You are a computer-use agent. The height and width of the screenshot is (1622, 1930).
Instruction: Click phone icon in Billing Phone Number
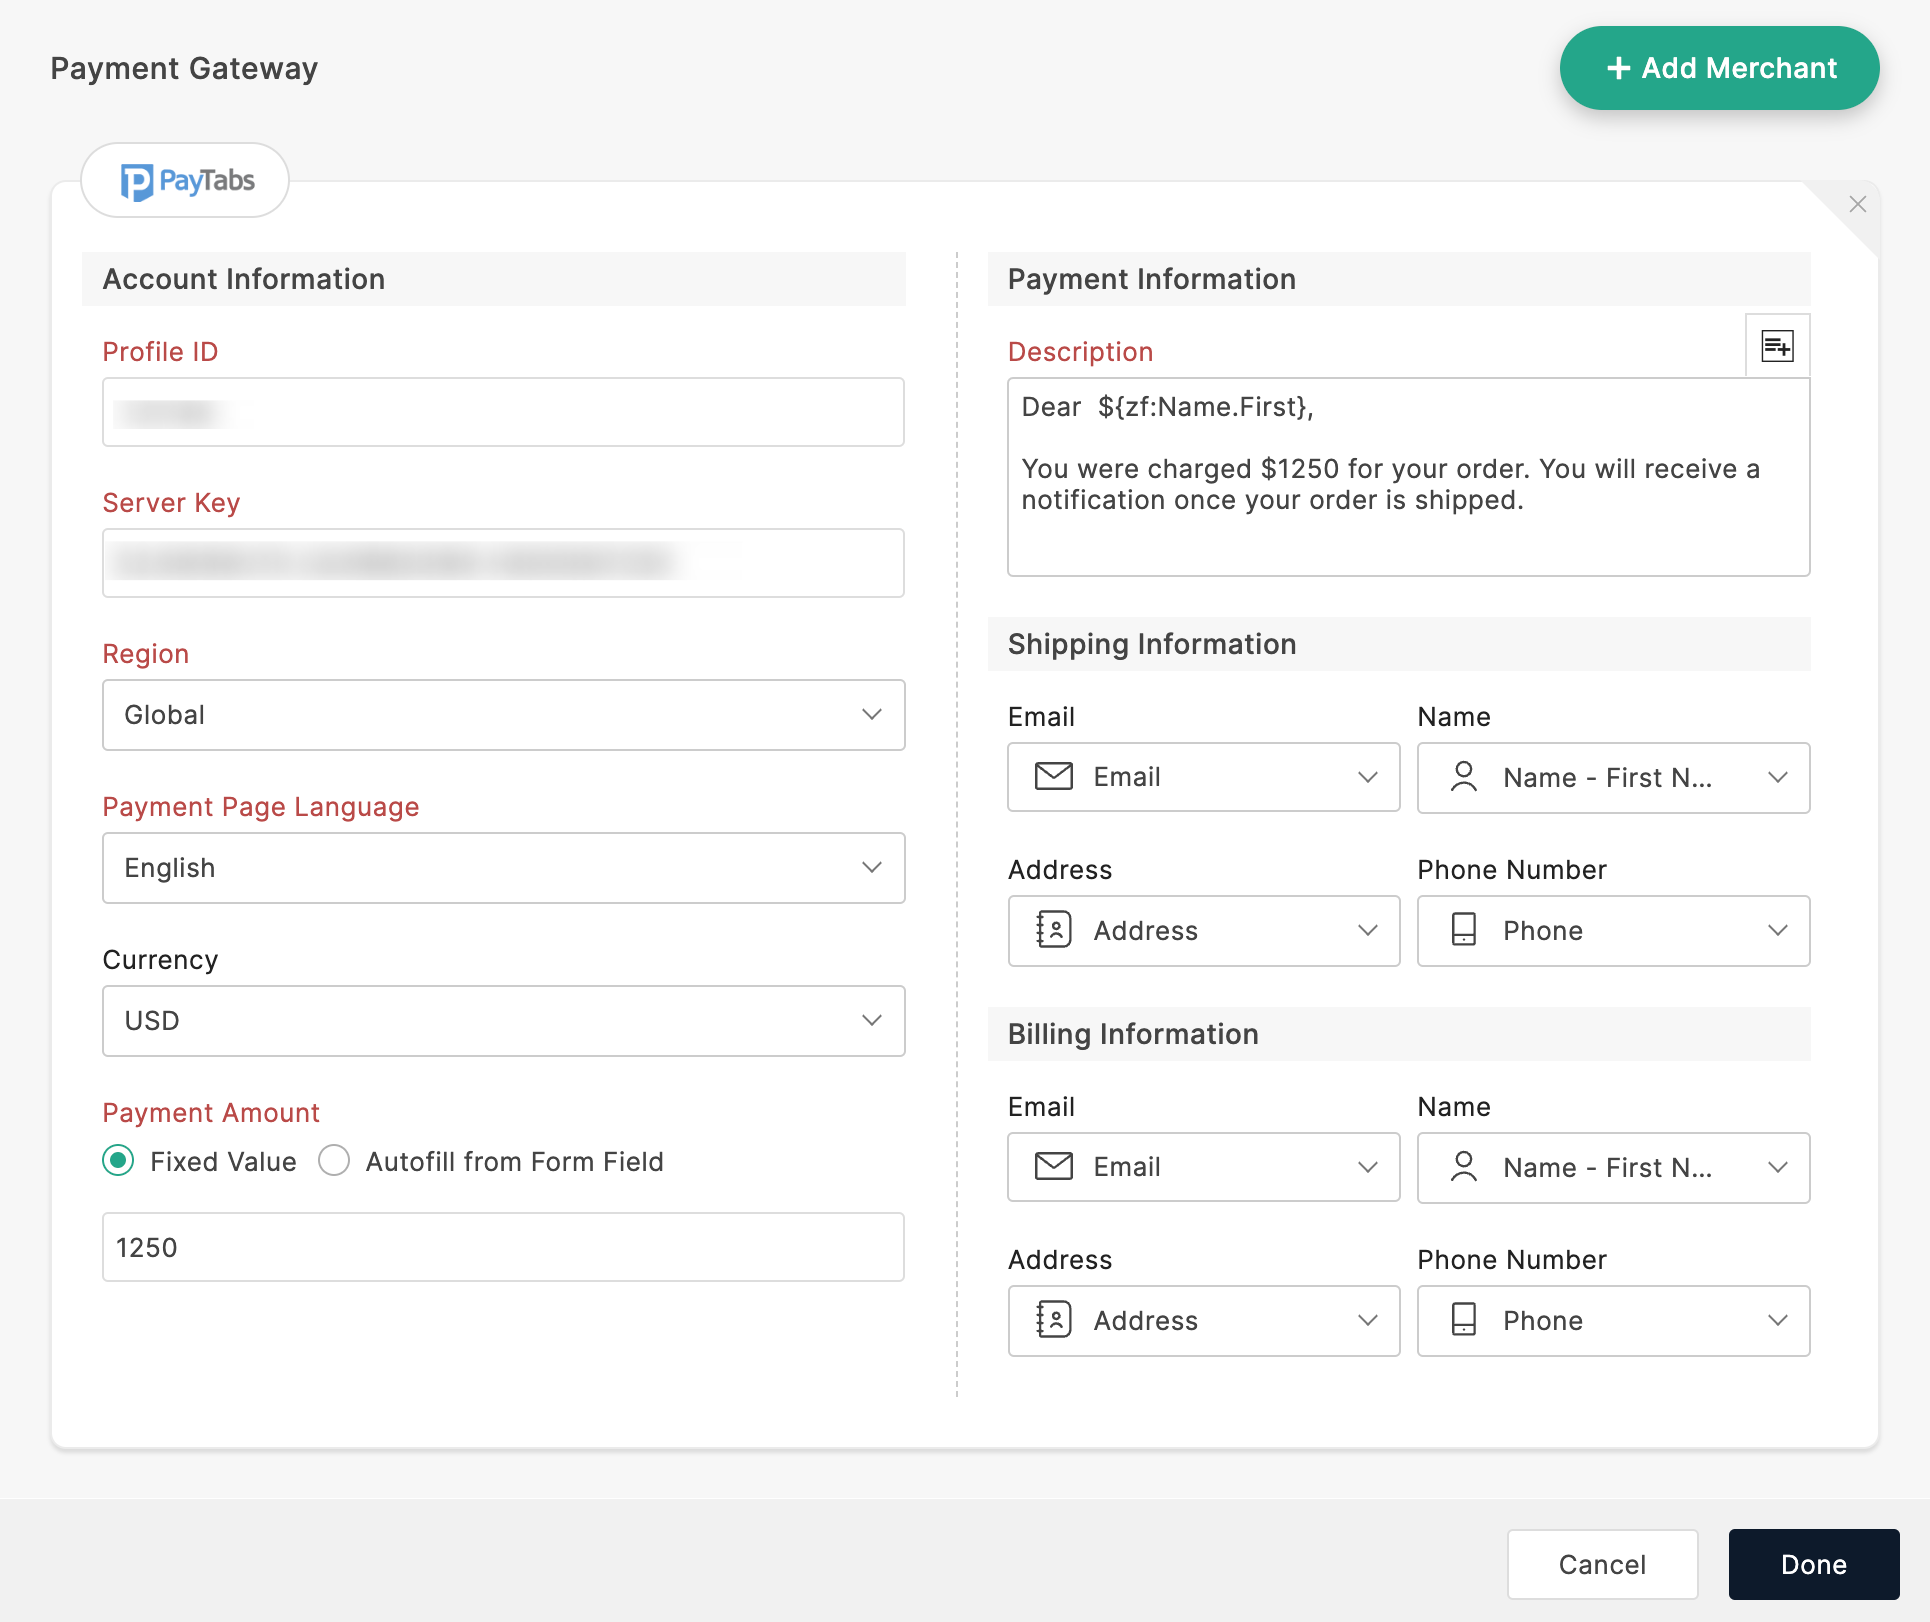coord(1463,1319)
